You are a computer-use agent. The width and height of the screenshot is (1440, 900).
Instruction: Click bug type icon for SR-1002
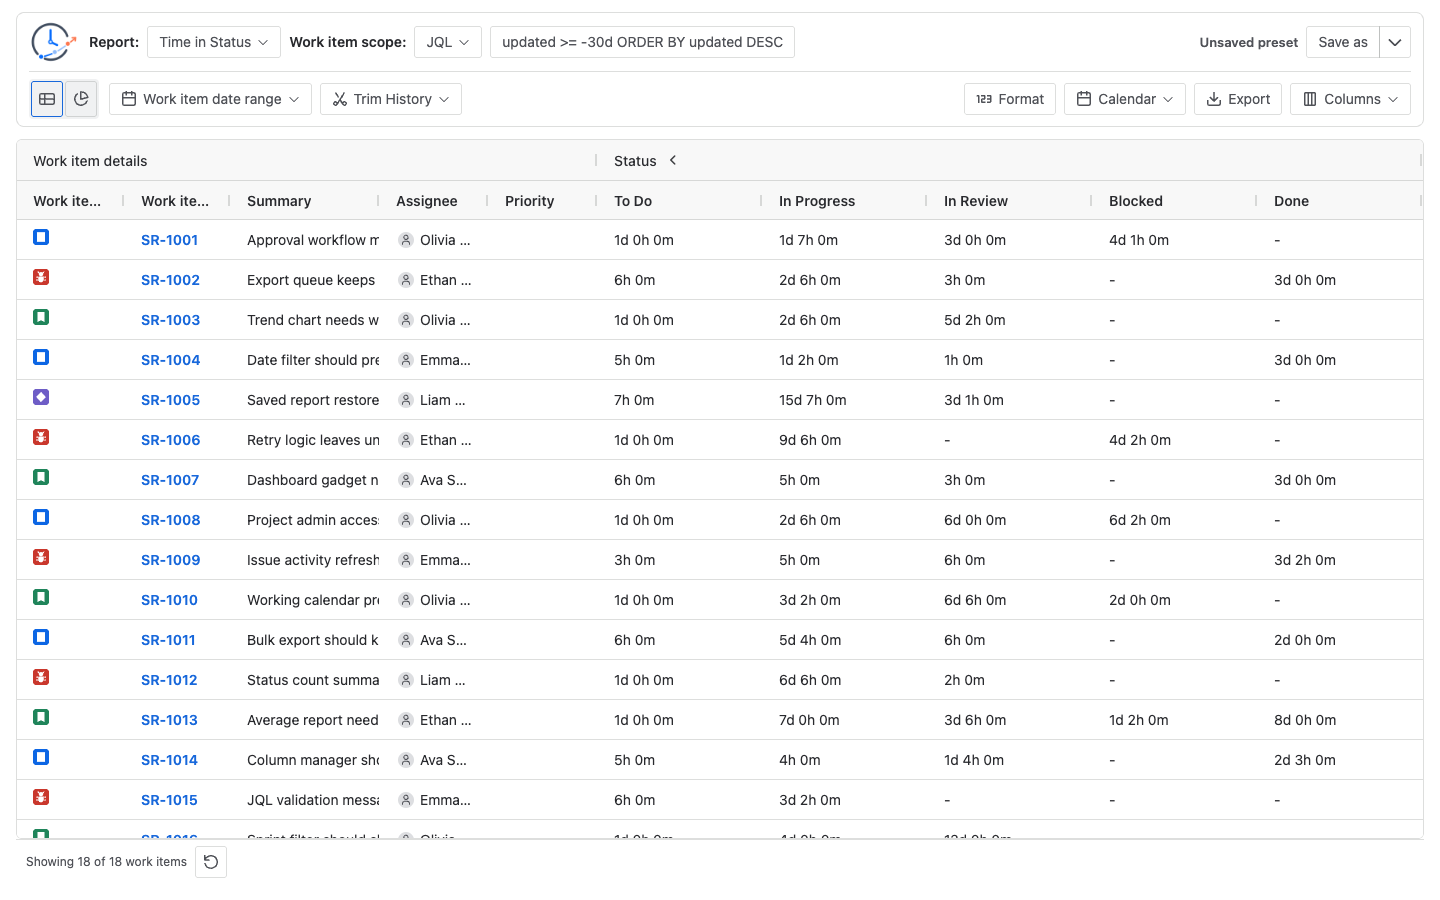click(x=41, y=277)
